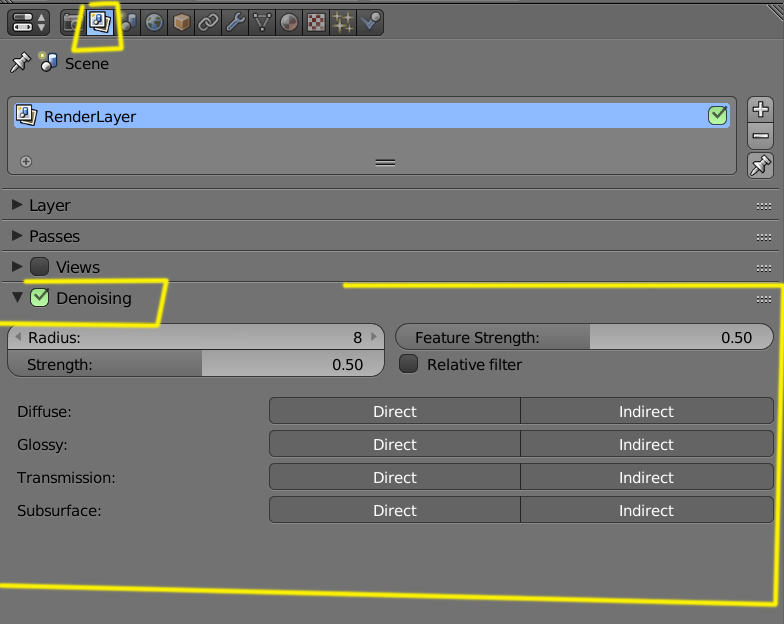Image resolution: width=784 pixels, height=624 pixels.
Task: Click Layer panel drag grip
Action: (764, 206)
